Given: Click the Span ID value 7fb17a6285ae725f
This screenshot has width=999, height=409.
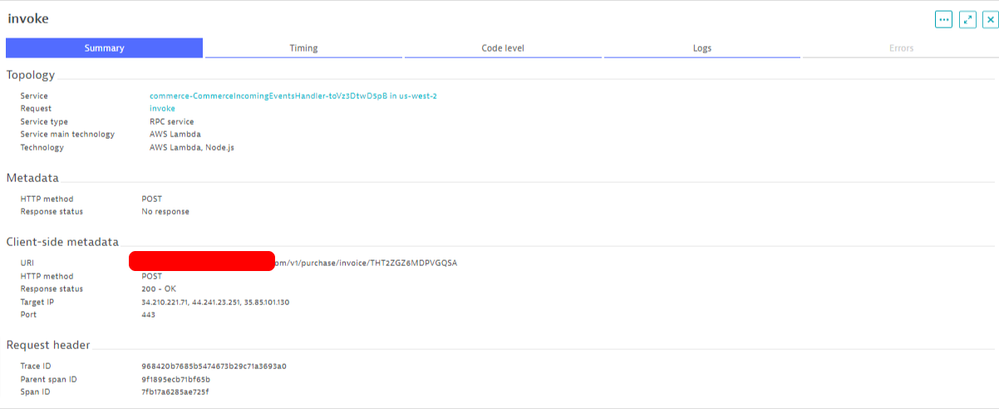Looking at the screenshot, I should (x=175, y=391).
